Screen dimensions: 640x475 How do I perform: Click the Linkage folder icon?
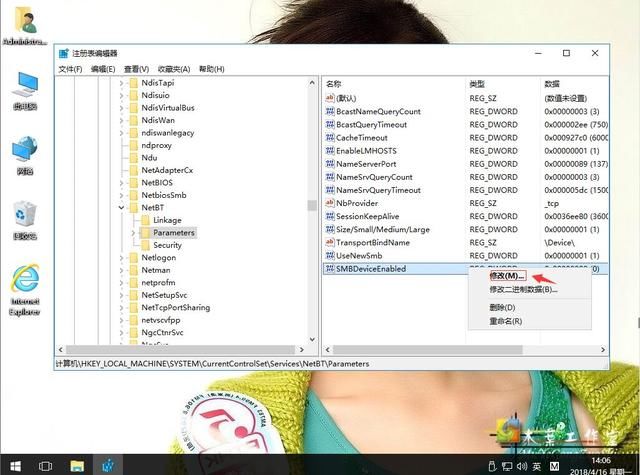145,220
